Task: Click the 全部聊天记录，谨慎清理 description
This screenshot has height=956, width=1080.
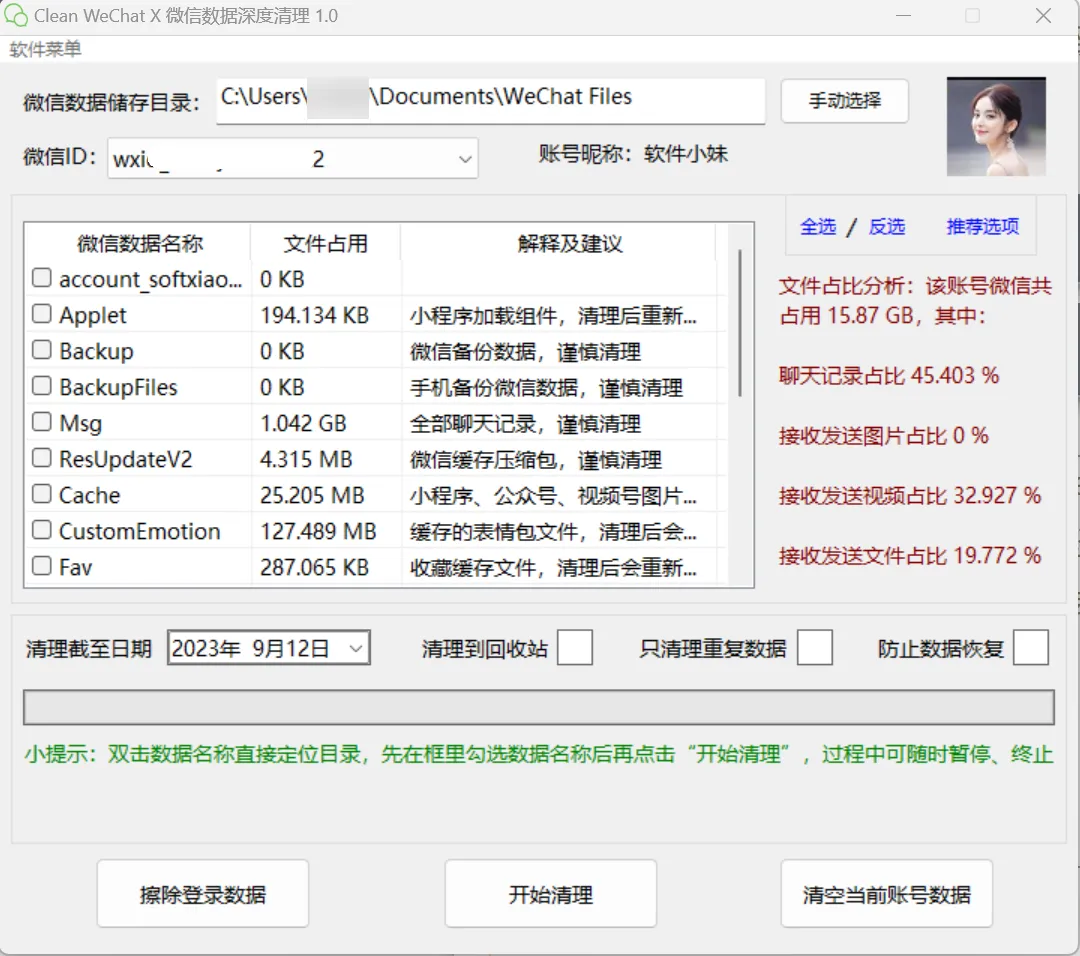Action: (x=526, y=424)
